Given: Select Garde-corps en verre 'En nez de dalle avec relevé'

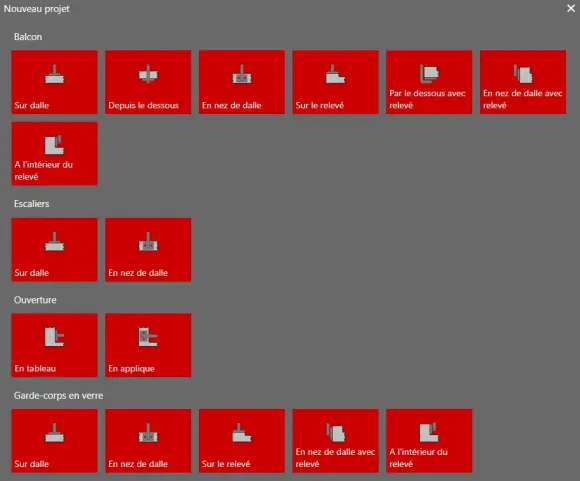Looking at the screenshot, I should [335, 441].
